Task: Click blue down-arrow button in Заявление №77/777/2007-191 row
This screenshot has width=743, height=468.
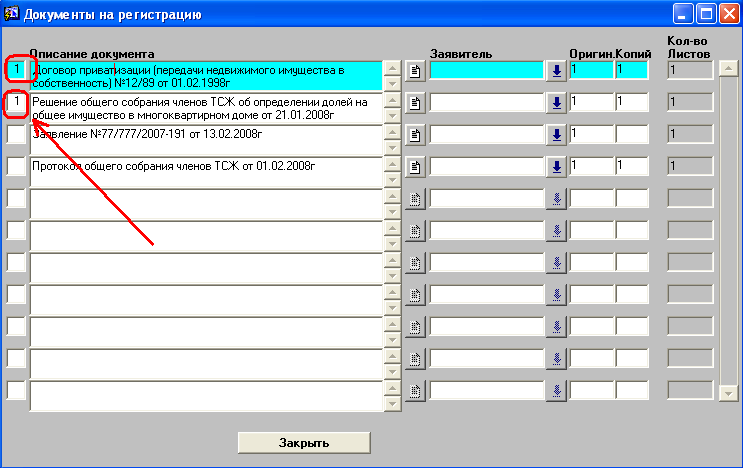Action: tap(557, 135)
